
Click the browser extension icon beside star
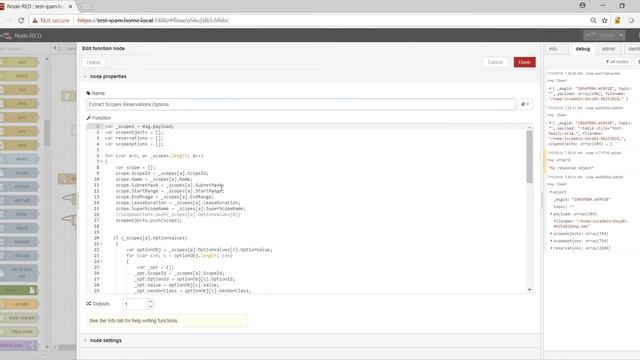point(617,20)
